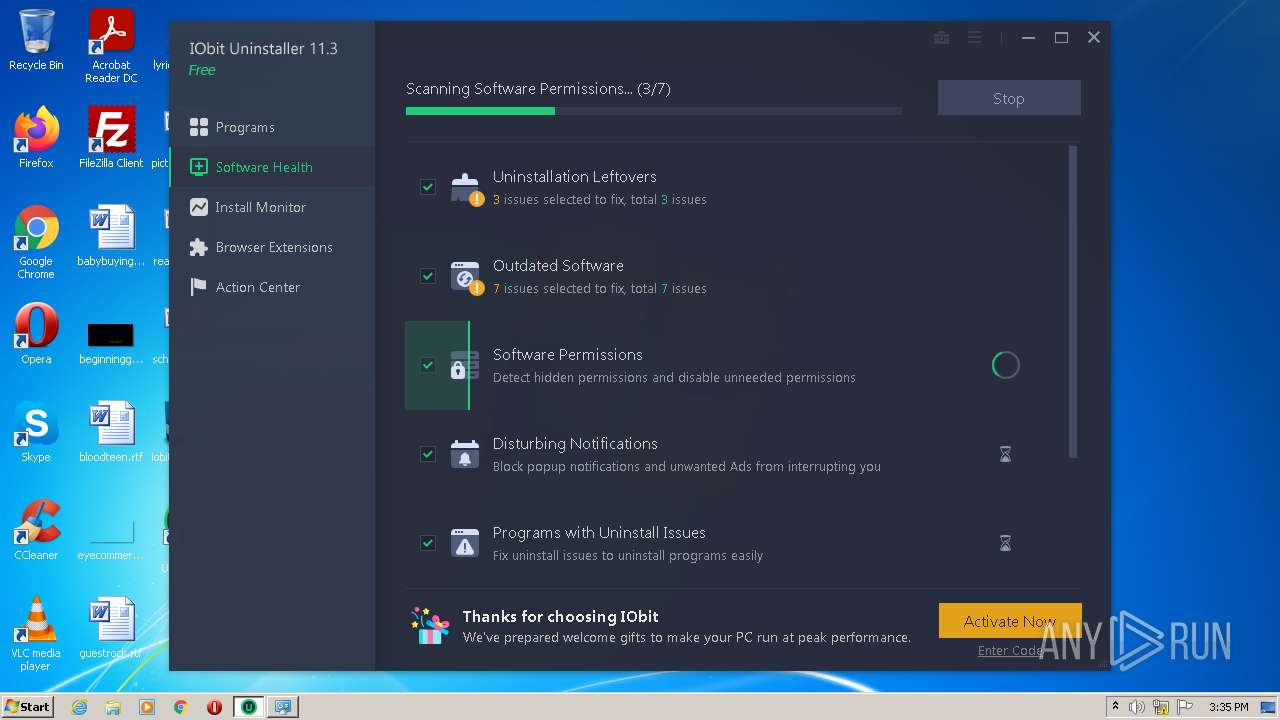Image resolution: width=1280 pixels, height=720 pixels.
Task: Click the IObit Uninstaller taskbar button
Action: [x=249, y=707]
